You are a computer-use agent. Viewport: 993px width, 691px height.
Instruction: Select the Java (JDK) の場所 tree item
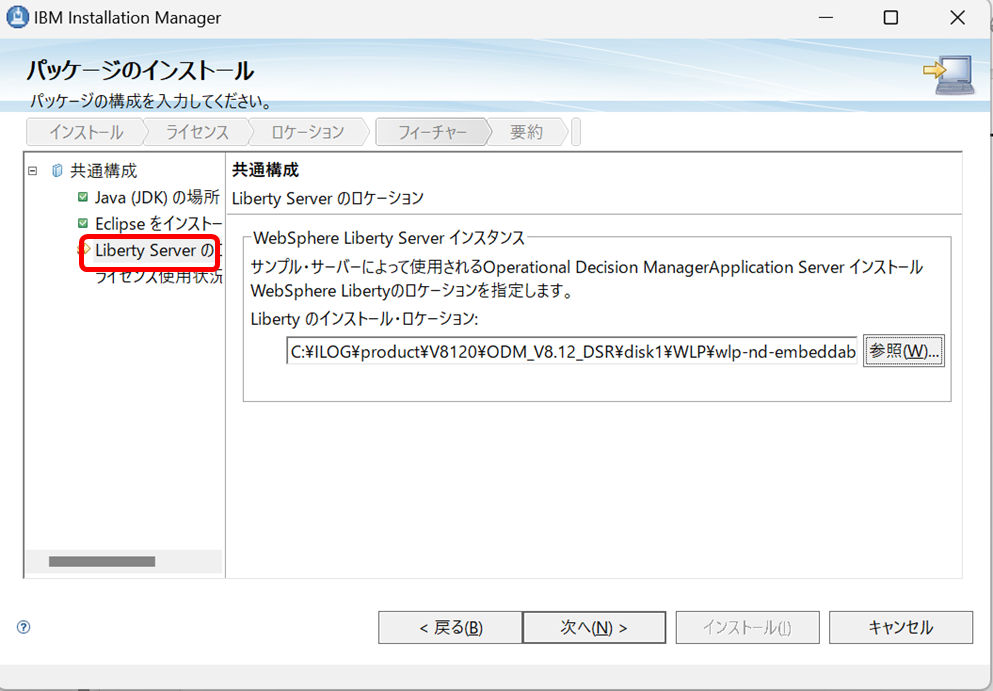click(x=157, y=197)
